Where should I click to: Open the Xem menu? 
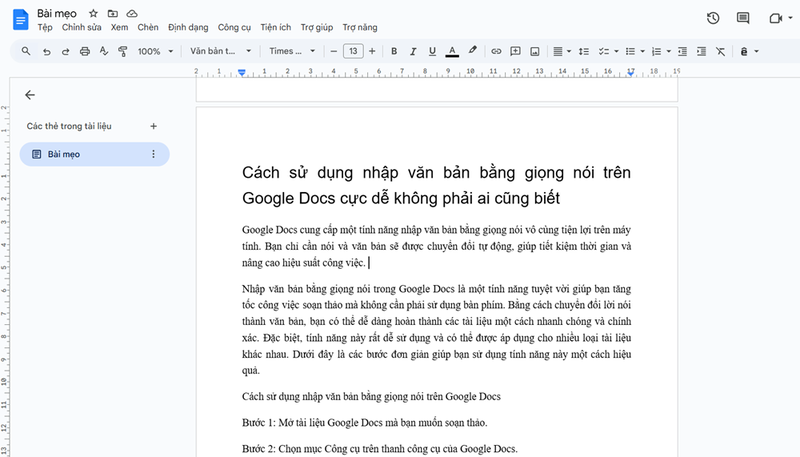pyautogui.click(x=119, y=27)
